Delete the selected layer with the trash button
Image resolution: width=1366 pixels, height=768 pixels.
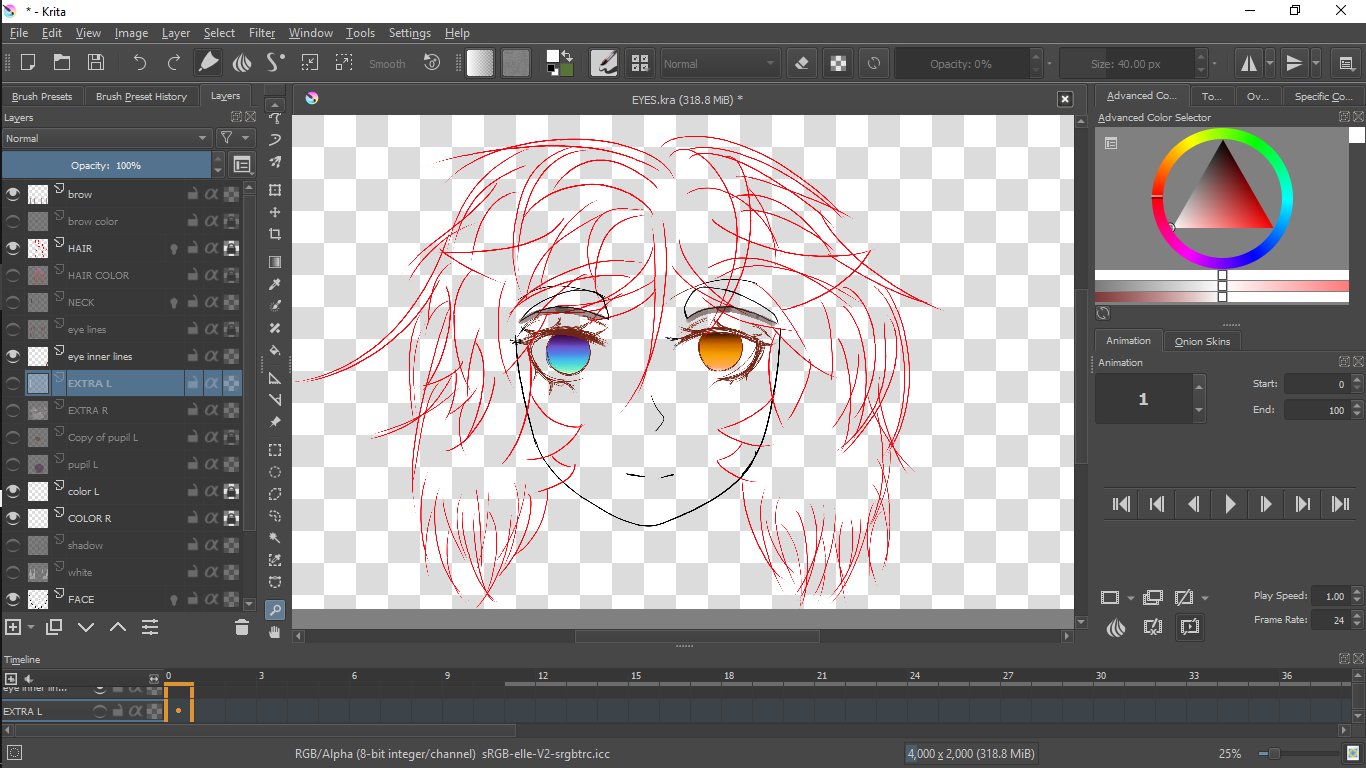pos(241,627)
